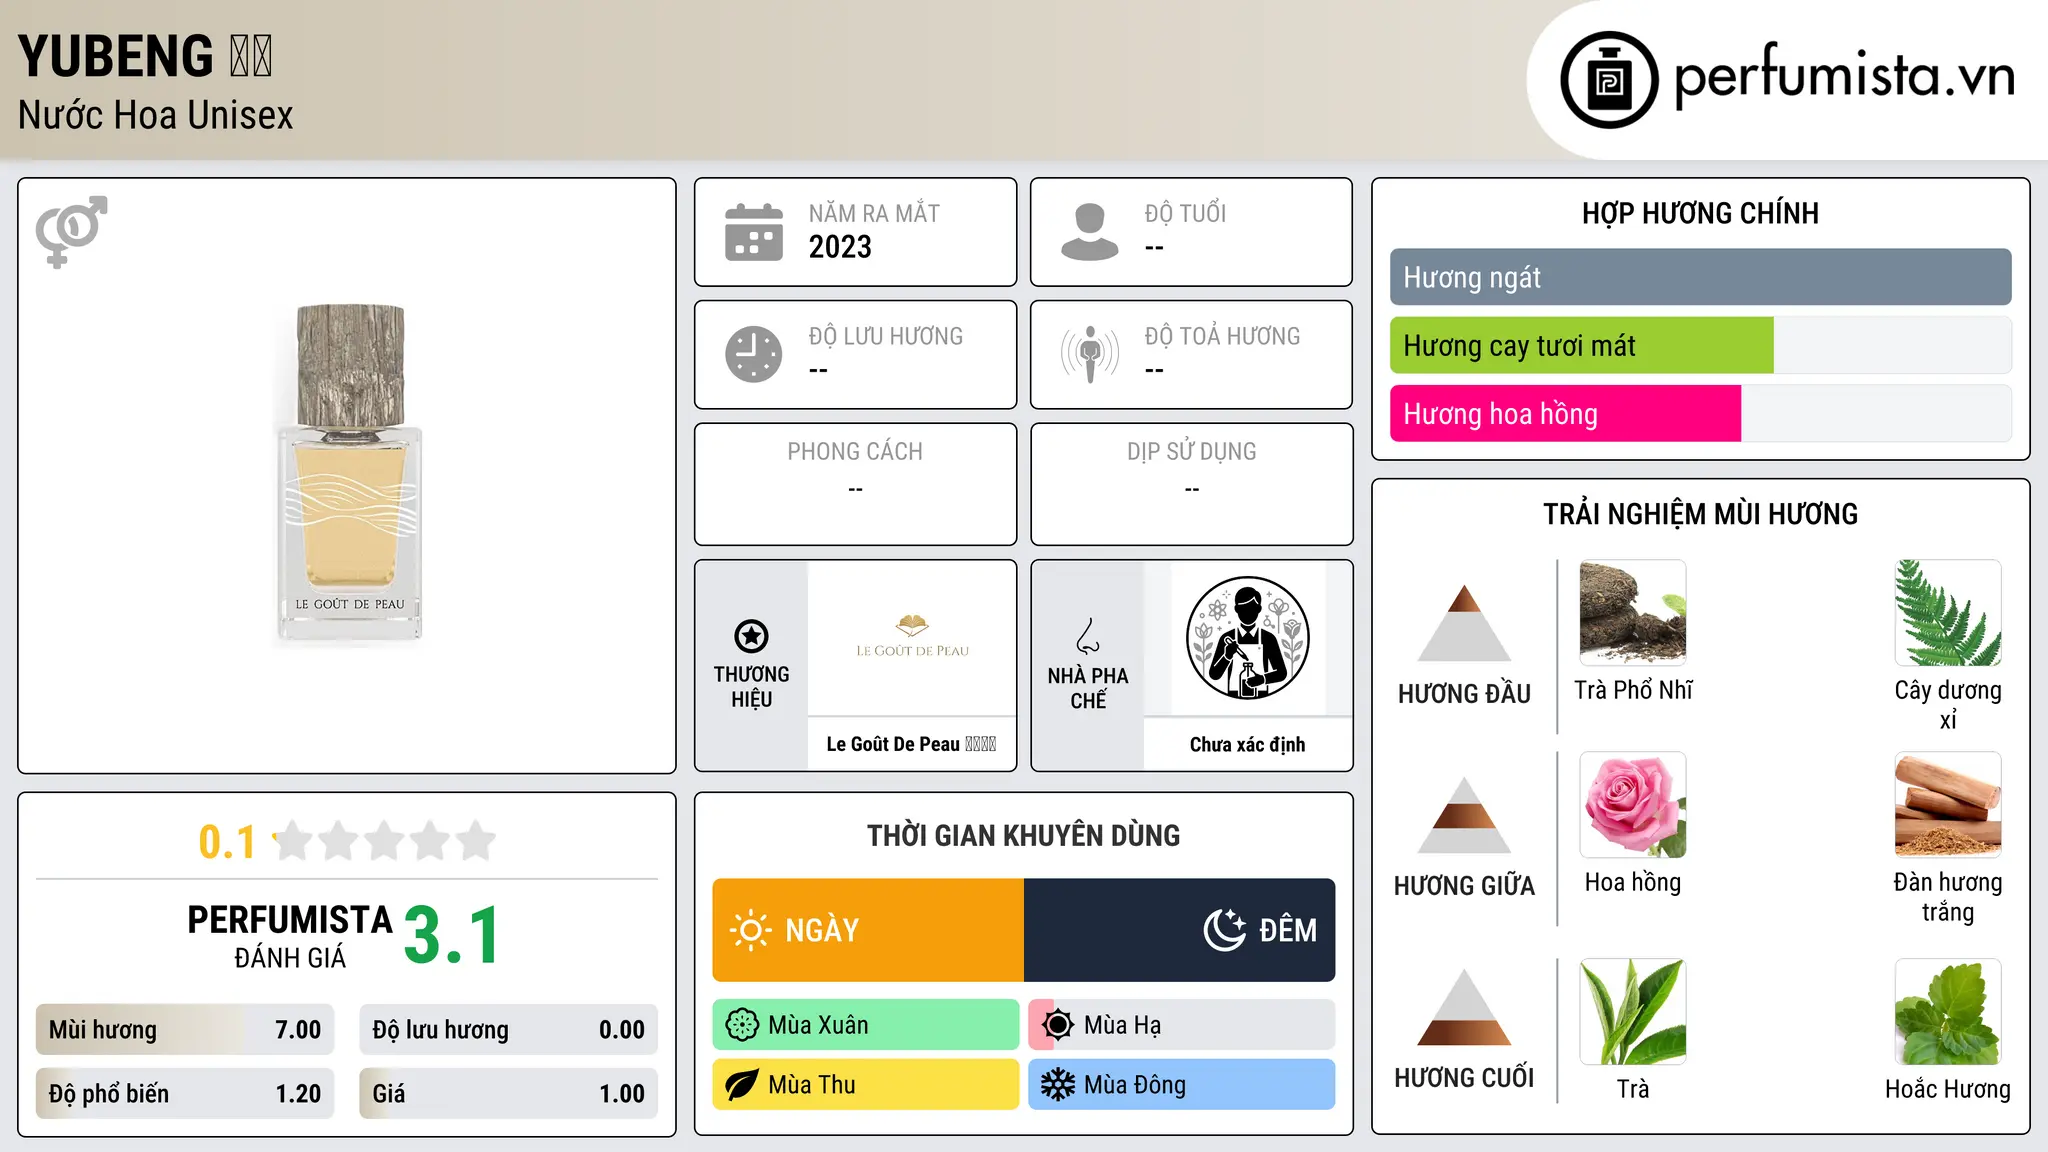2048x1152 pixels.
Task: Click the Le Goût De Peau brand name
Action: (x=911, y=744)
